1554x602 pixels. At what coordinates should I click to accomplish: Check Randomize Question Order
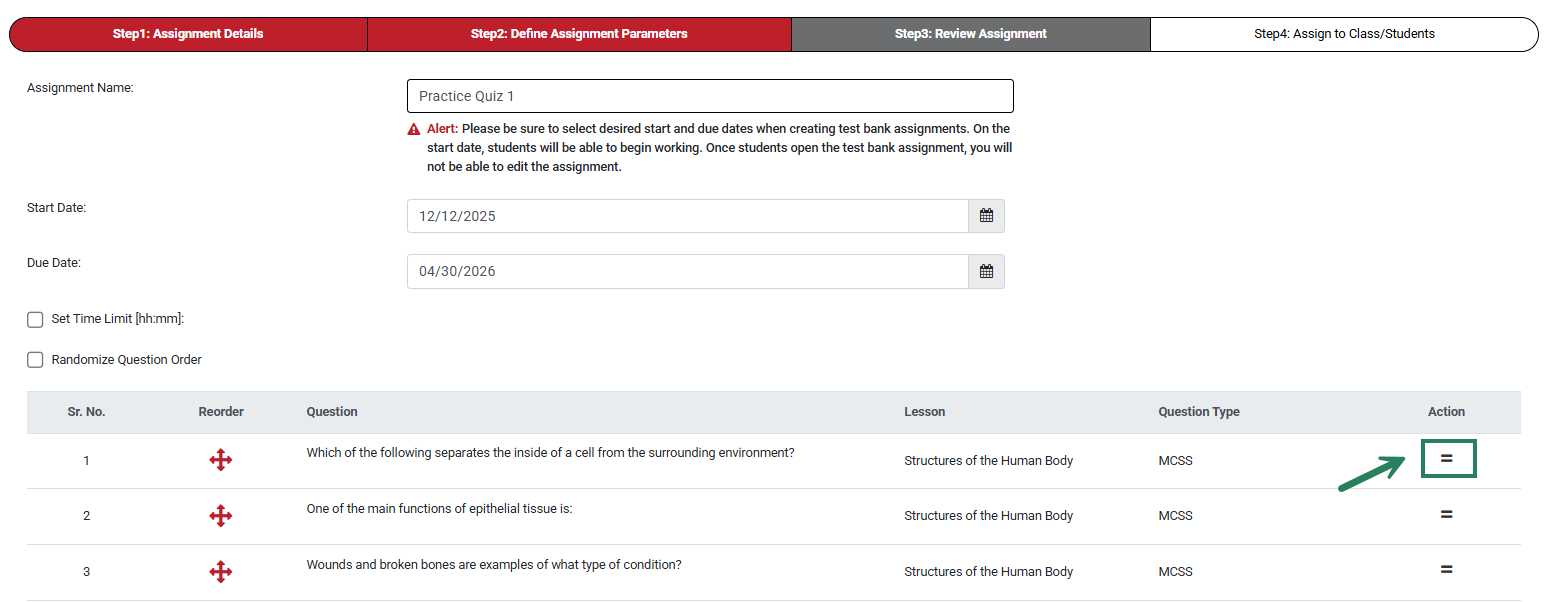click(35, 359)
